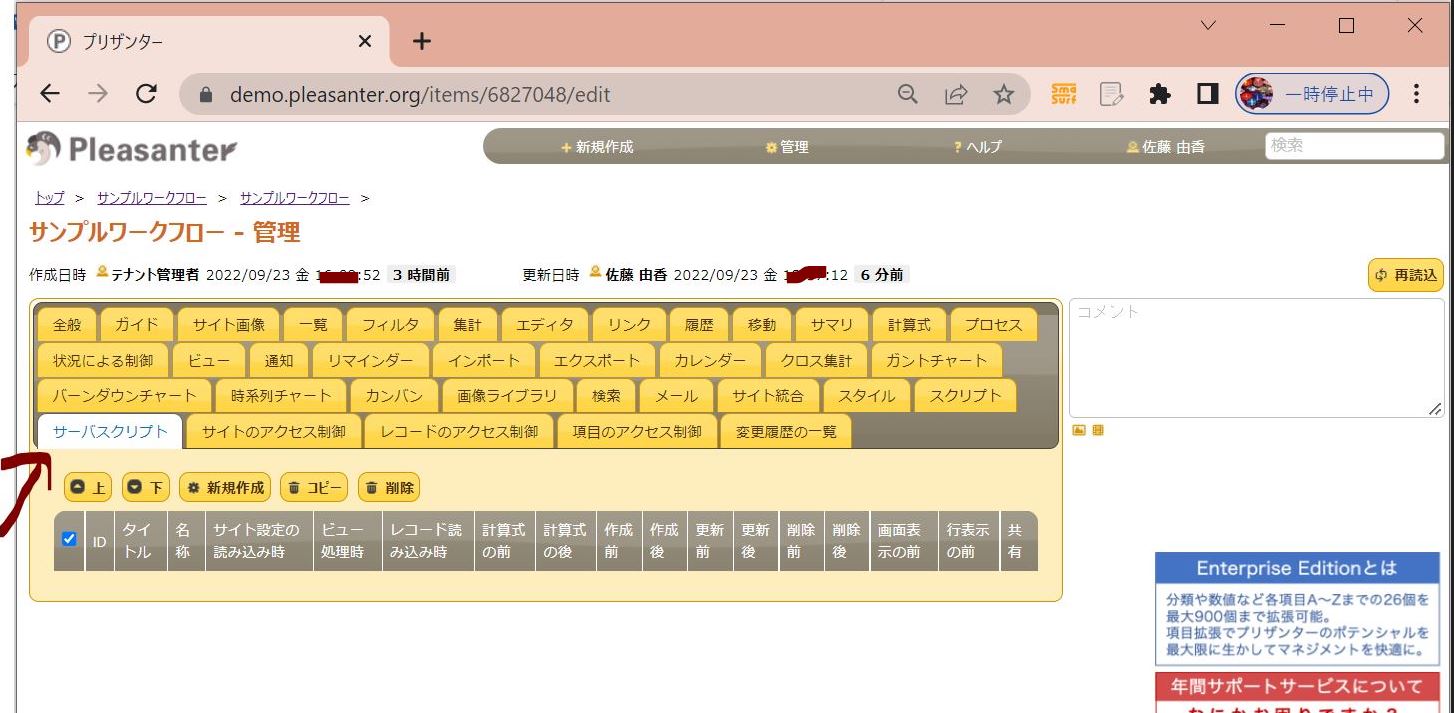The image size is (1454, 713).
Task: Click the share page icon in address bar
Action: click(x=956, y=95)
